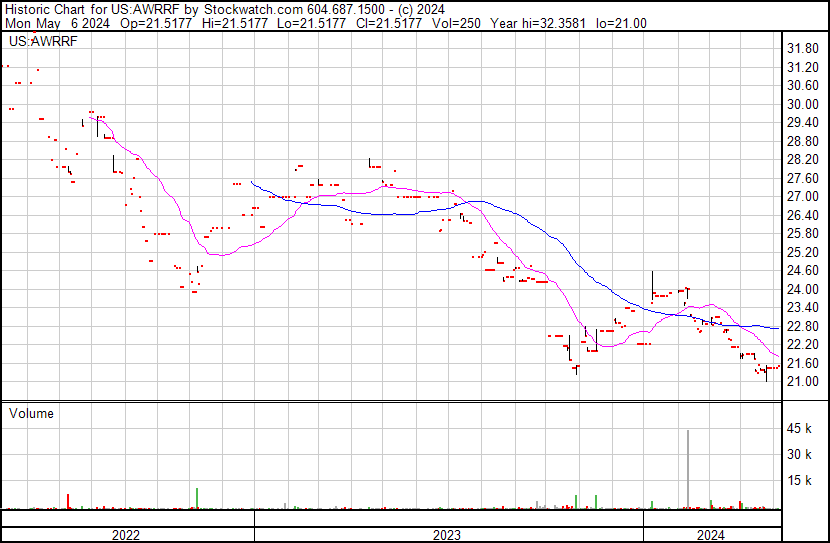Click the 27.00 price axis label
The height and width of the screenshot is (543, 830).
[x=803, y=197]
